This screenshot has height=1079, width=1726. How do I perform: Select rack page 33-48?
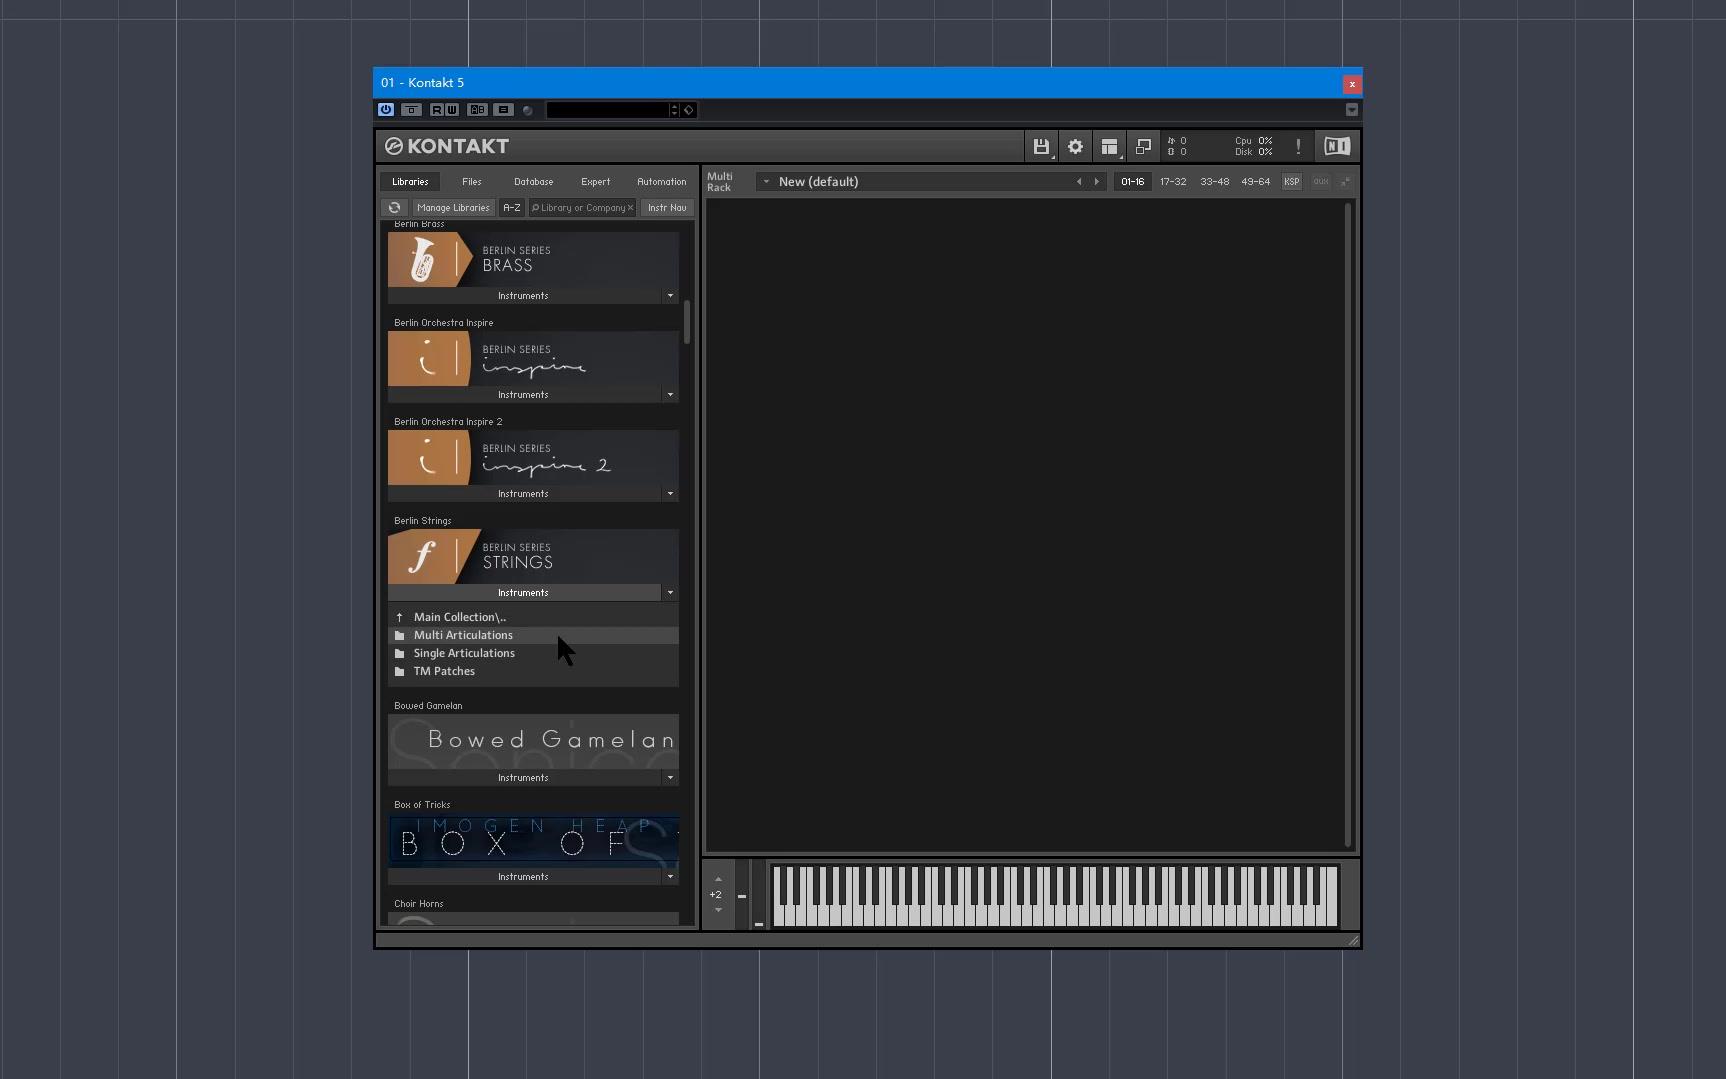tap(1215, 182)
